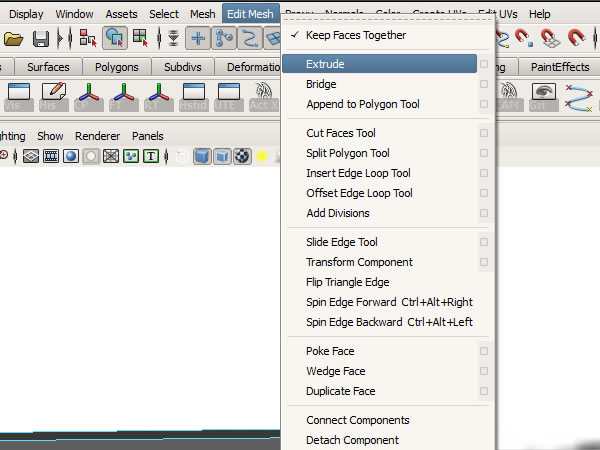
Task: Open the UTE shelf button
Action: (x=229, y=97)
